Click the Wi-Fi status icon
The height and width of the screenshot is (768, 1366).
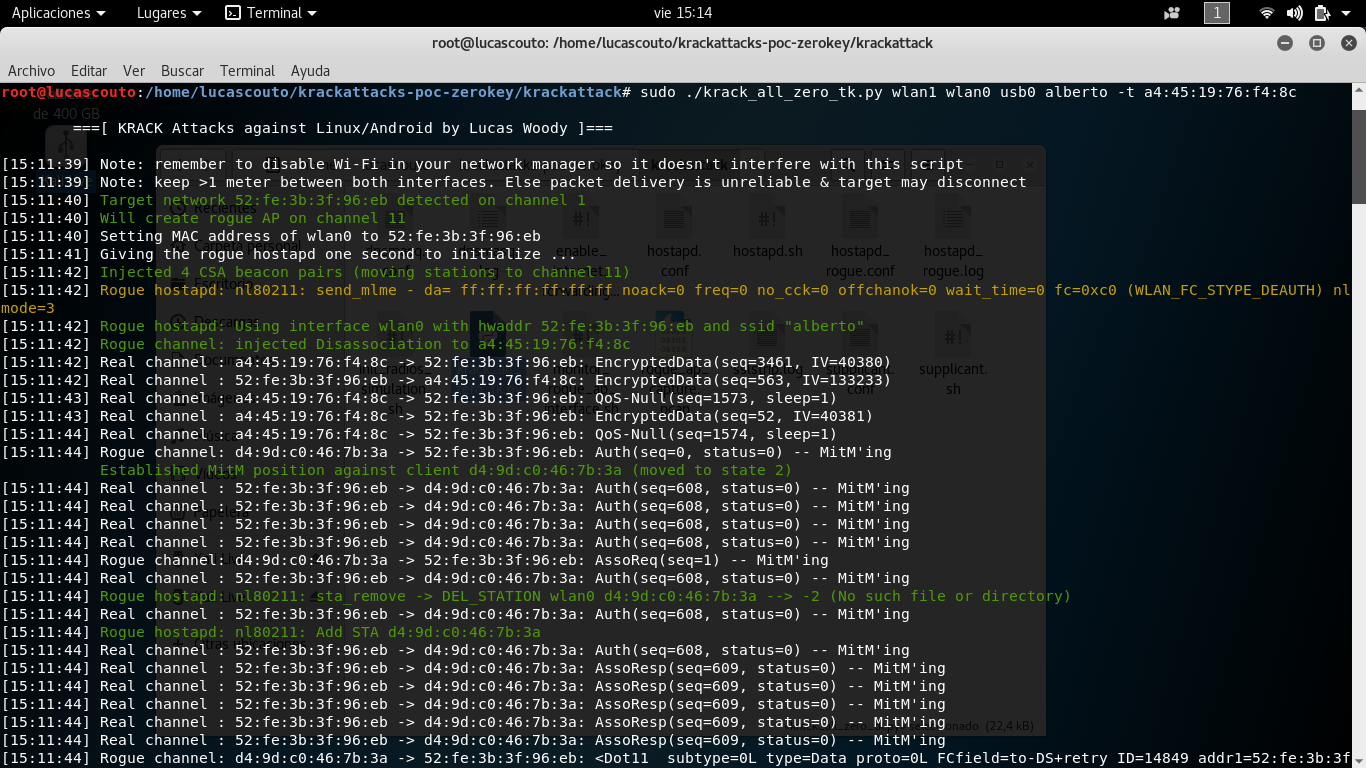1267,13
